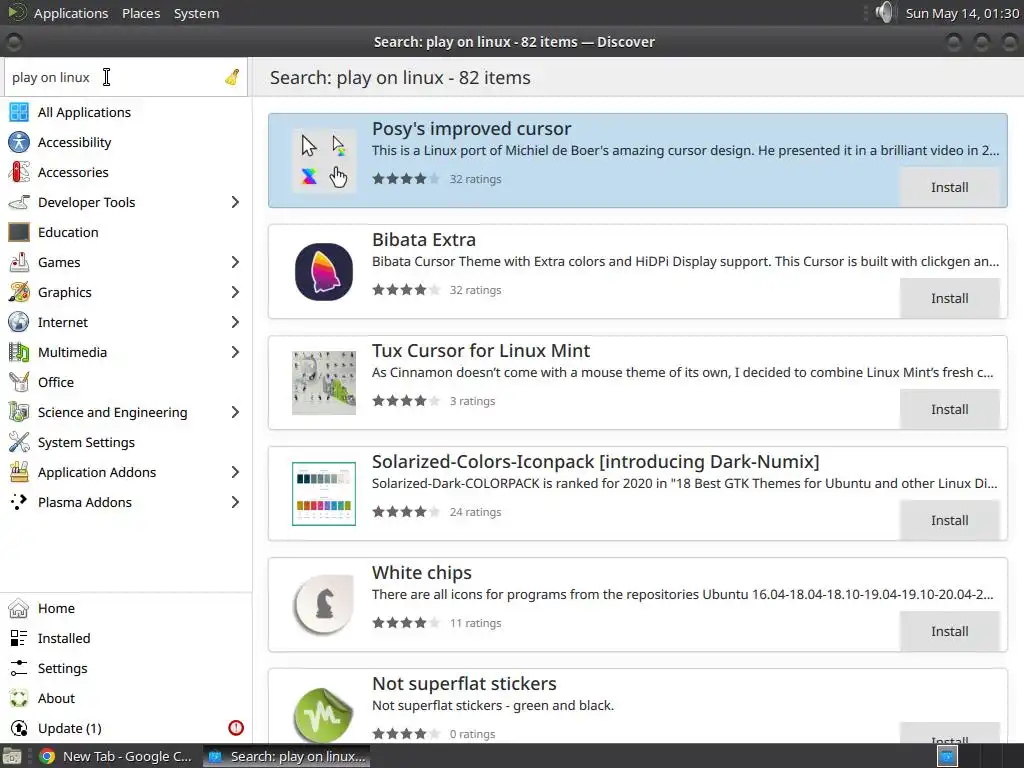Install Bibata Extra

tap(950, 298)
